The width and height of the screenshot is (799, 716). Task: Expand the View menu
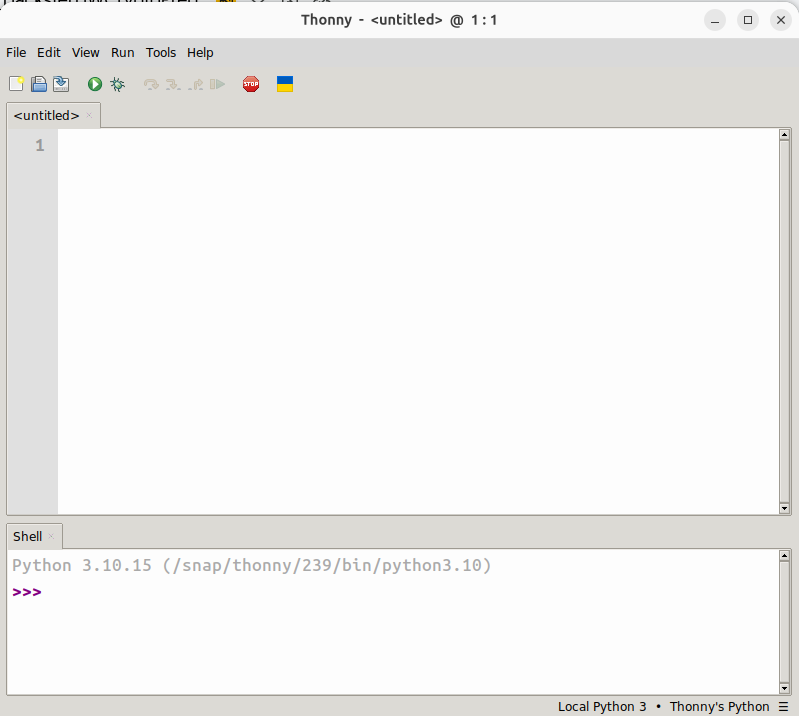86,53
